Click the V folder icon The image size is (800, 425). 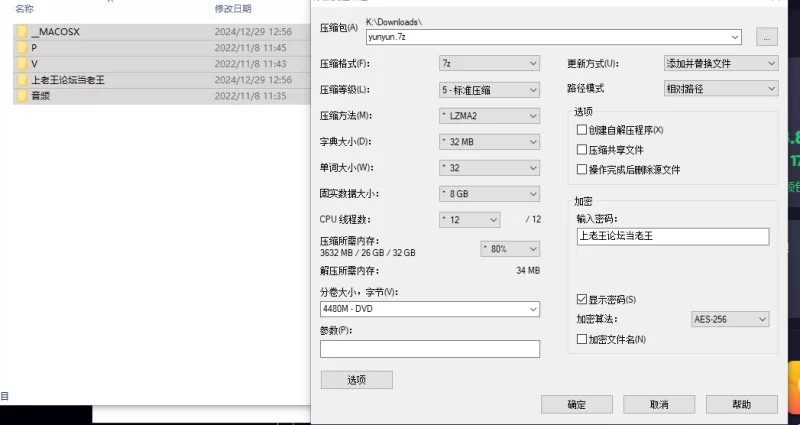point(22,64)
